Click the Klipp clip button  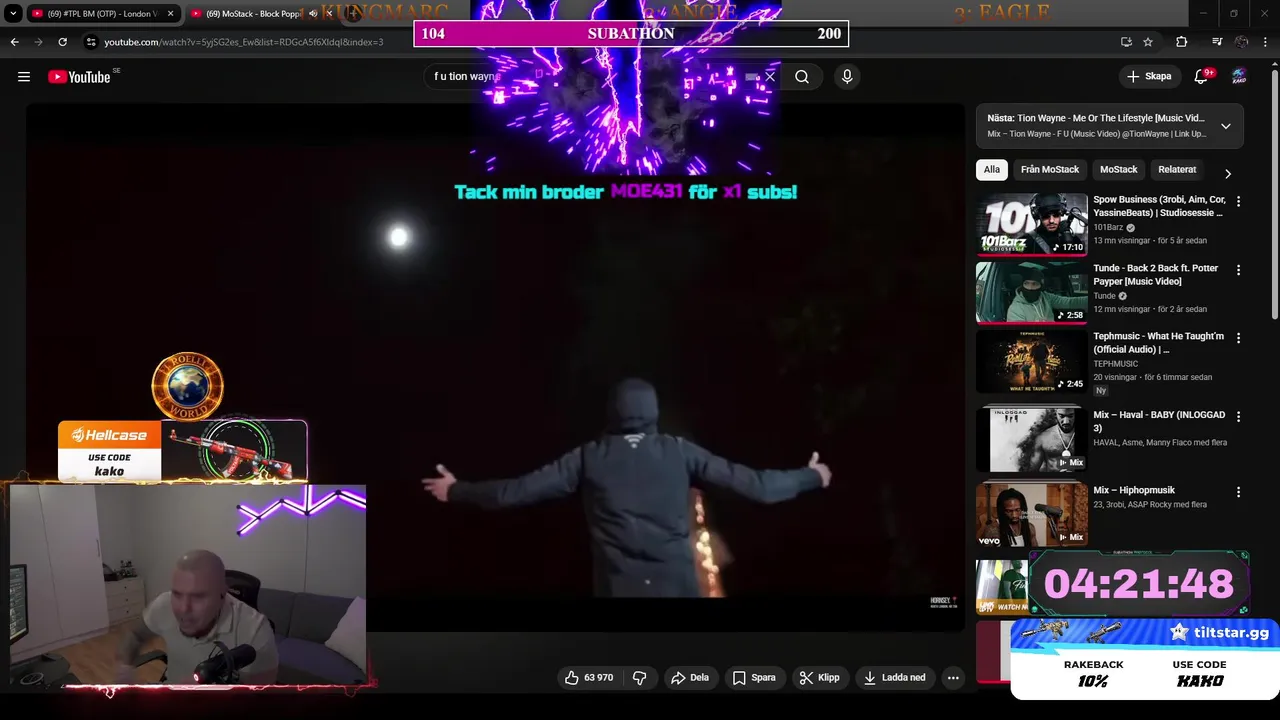tap(819, 678)
